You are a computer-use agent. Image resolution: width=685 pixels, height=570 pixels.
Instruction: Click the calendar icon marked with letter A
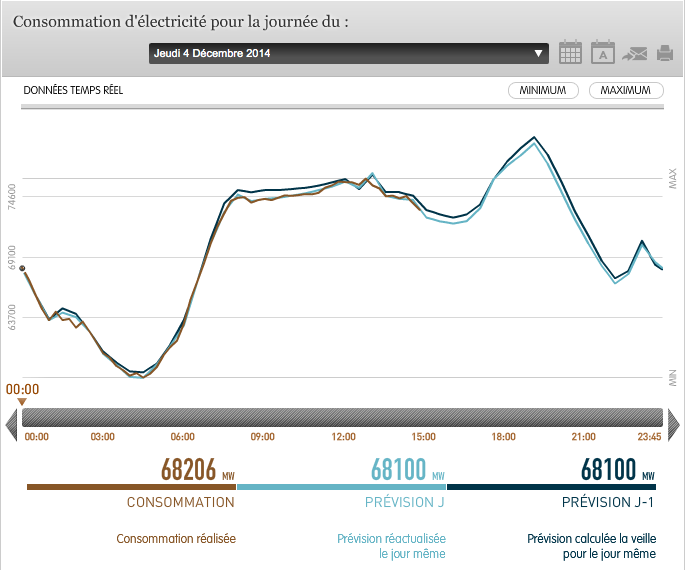point(602,53)
